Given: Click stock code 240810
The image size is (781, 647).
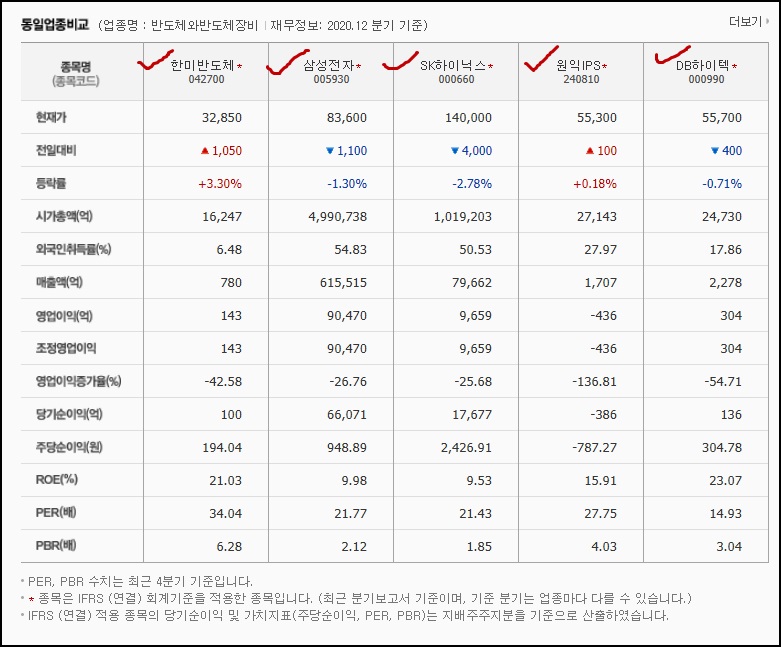Looking at the screenshot, I should pyautogui.click(x=581, y=79).
